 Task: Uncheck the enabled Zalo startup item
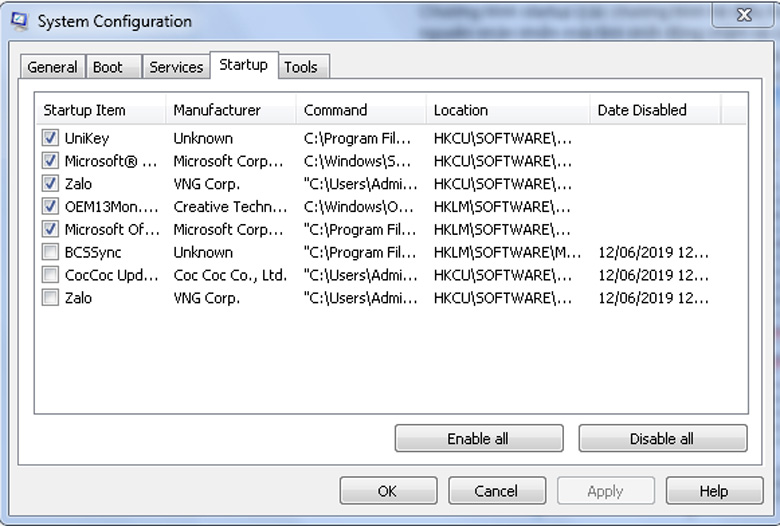tap(50, 184)
